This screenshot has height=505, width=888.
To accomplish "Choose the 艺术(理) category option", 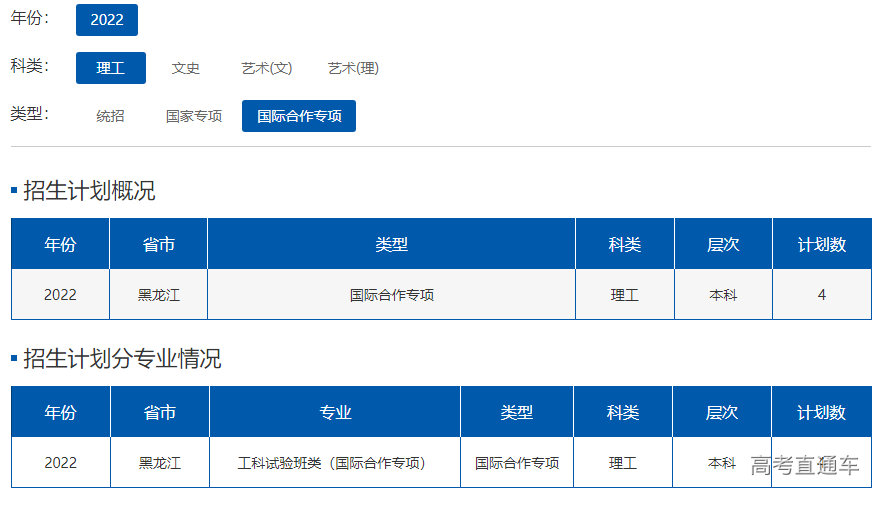I will tap(353, 68).
